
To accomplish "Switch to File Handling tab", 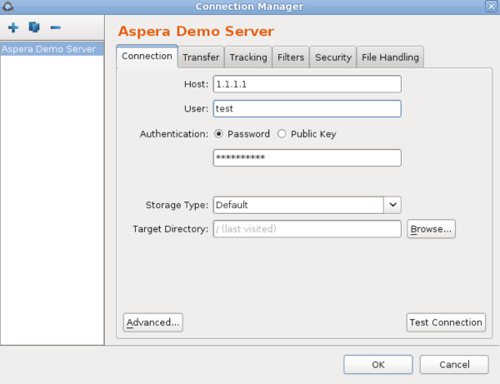I will (x=390, y=57).
